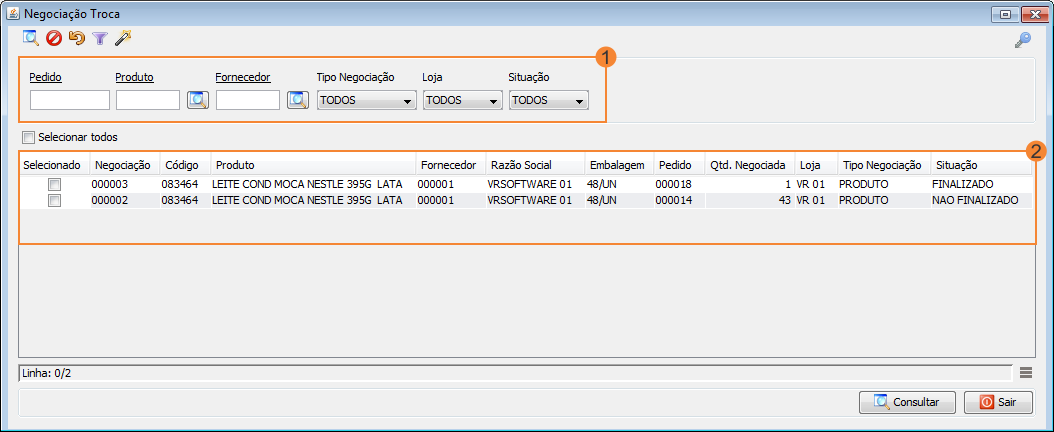The width and height of the screenshot is (1054, 432).
Task: Click into the Pedido input field
Action: pyautogui.click(x=70, y=100)
